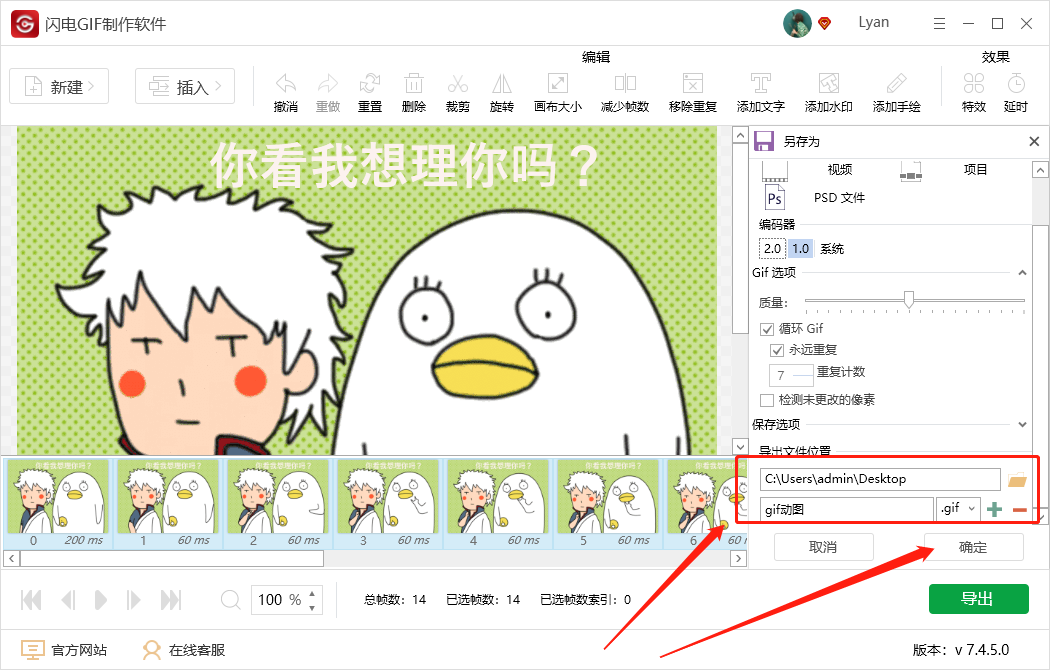Open the 添加文字 add text tool

click(760, 84)
